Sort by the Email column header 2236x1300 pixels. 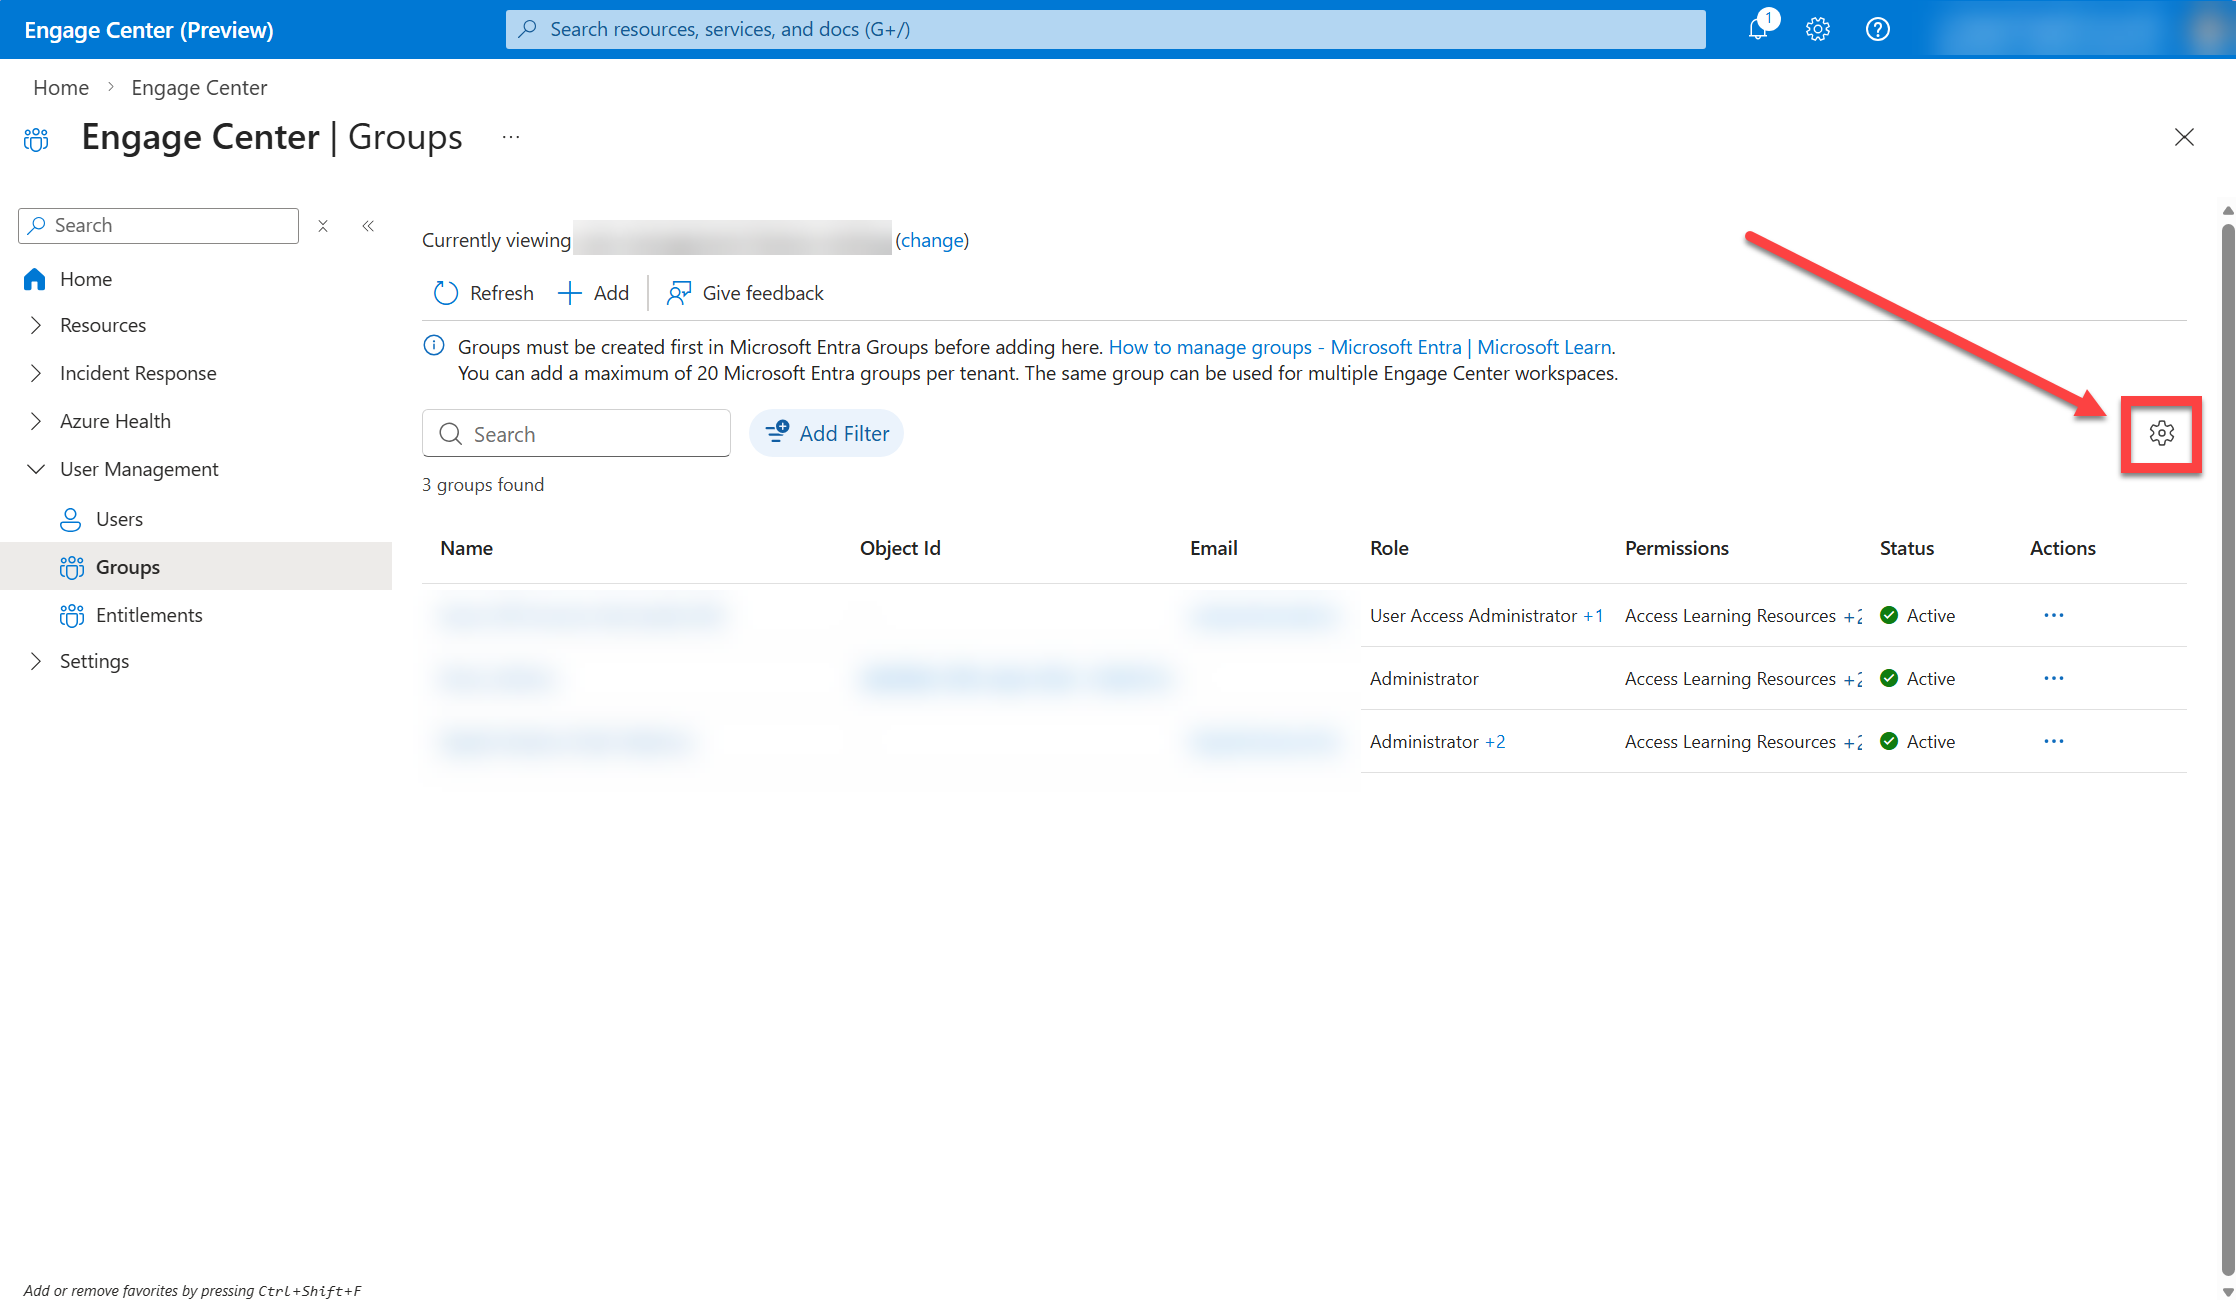click(x=1214, y=548)
